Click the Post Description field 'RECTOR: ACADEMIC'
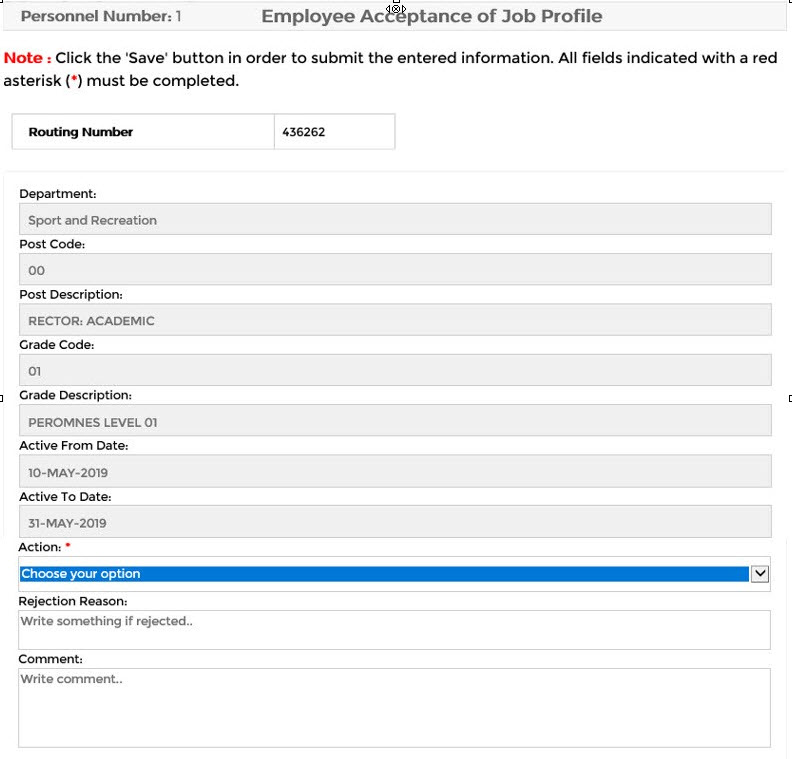The height and width of the screenshot is (759, 792). click(394, 321)
